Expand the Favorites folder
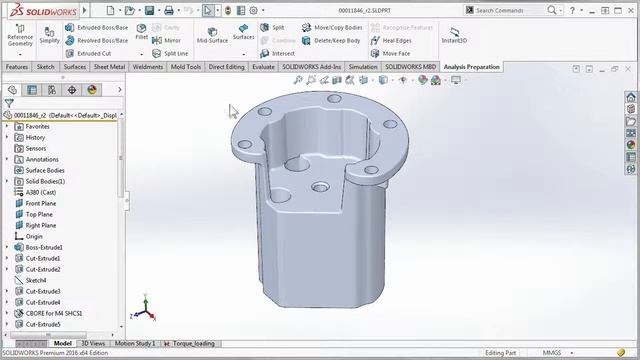 click(7, 127)
